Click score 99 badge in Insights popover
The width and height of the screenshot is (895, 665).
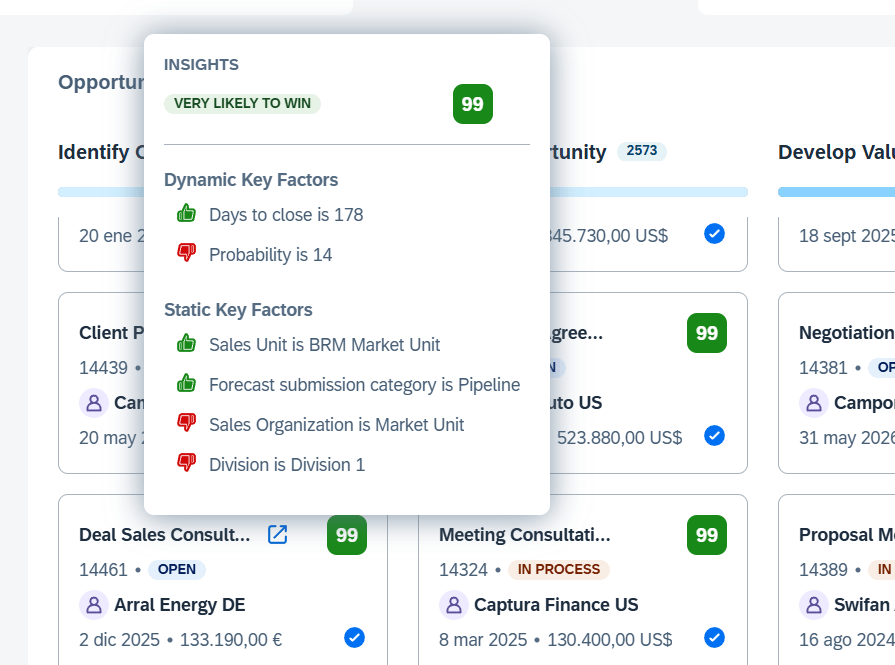tap(472, 104)
